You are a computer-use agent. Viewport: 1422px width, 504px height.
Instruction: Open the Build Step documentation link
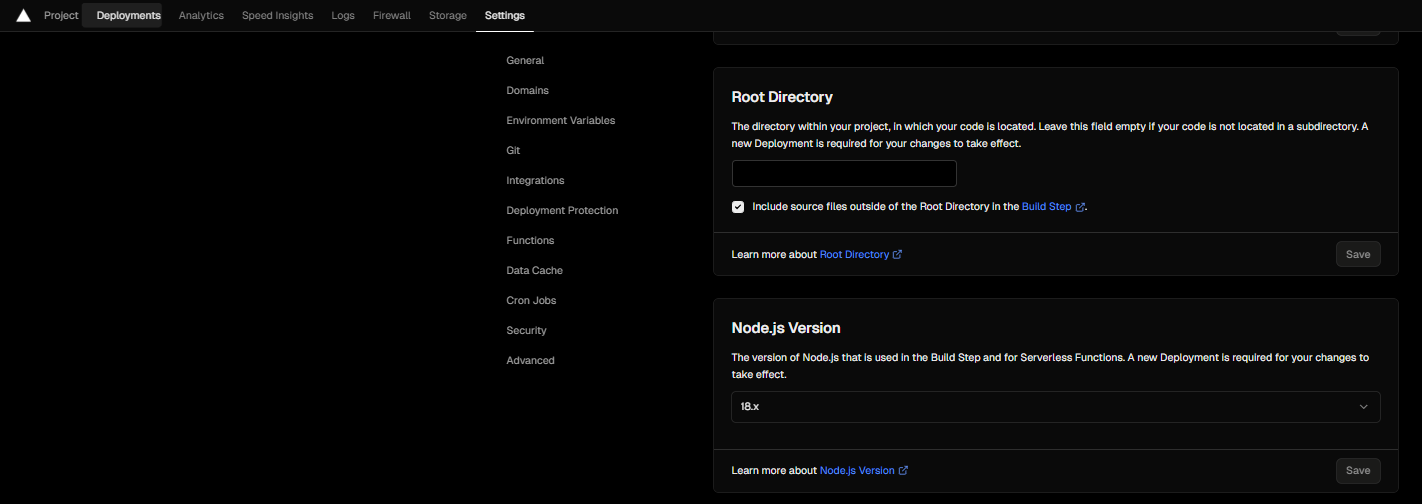pos(1046,207)
